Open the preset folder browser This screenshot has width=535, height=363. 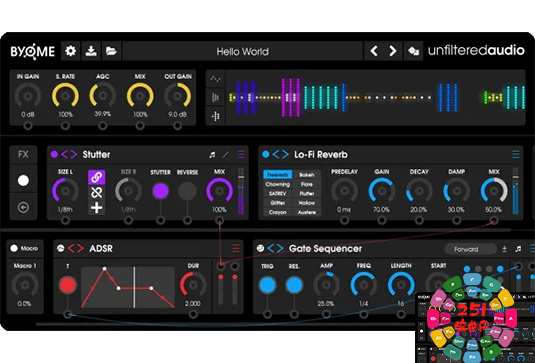[x=111, y=51]
